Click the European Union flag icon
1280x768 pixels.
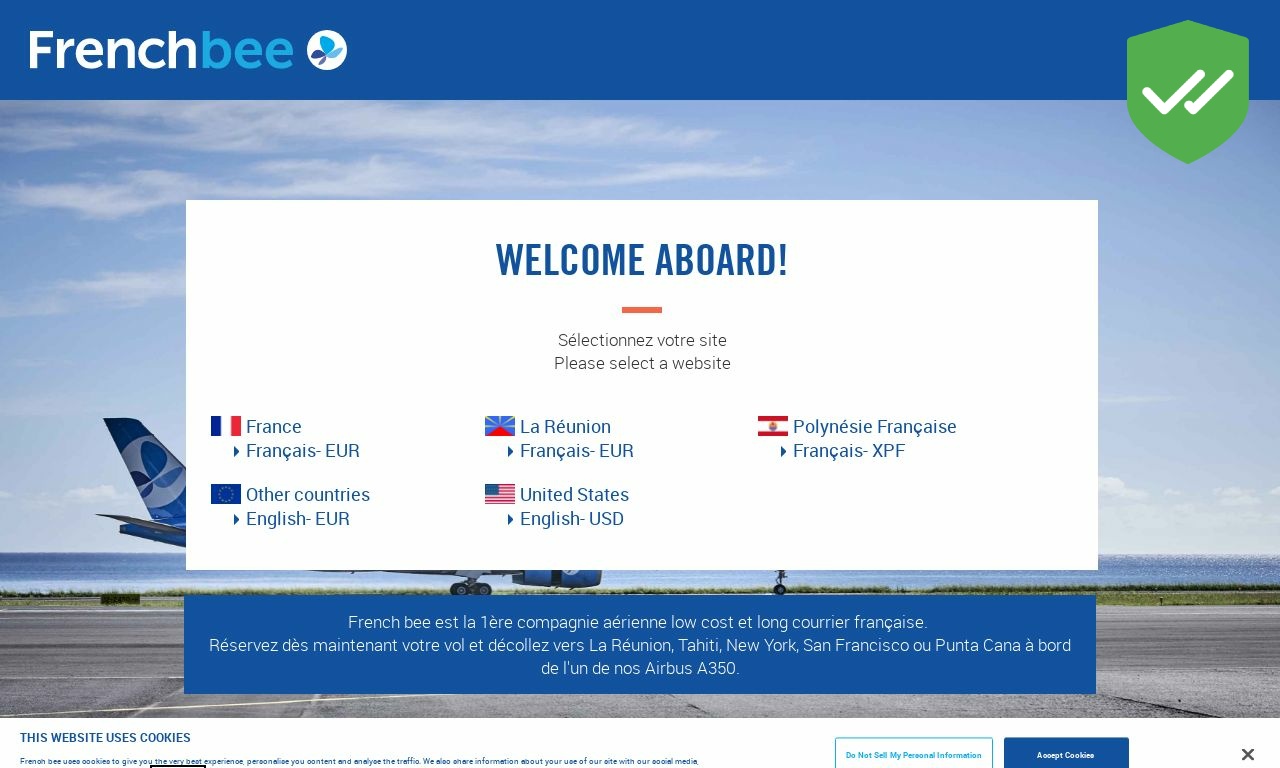226,494
